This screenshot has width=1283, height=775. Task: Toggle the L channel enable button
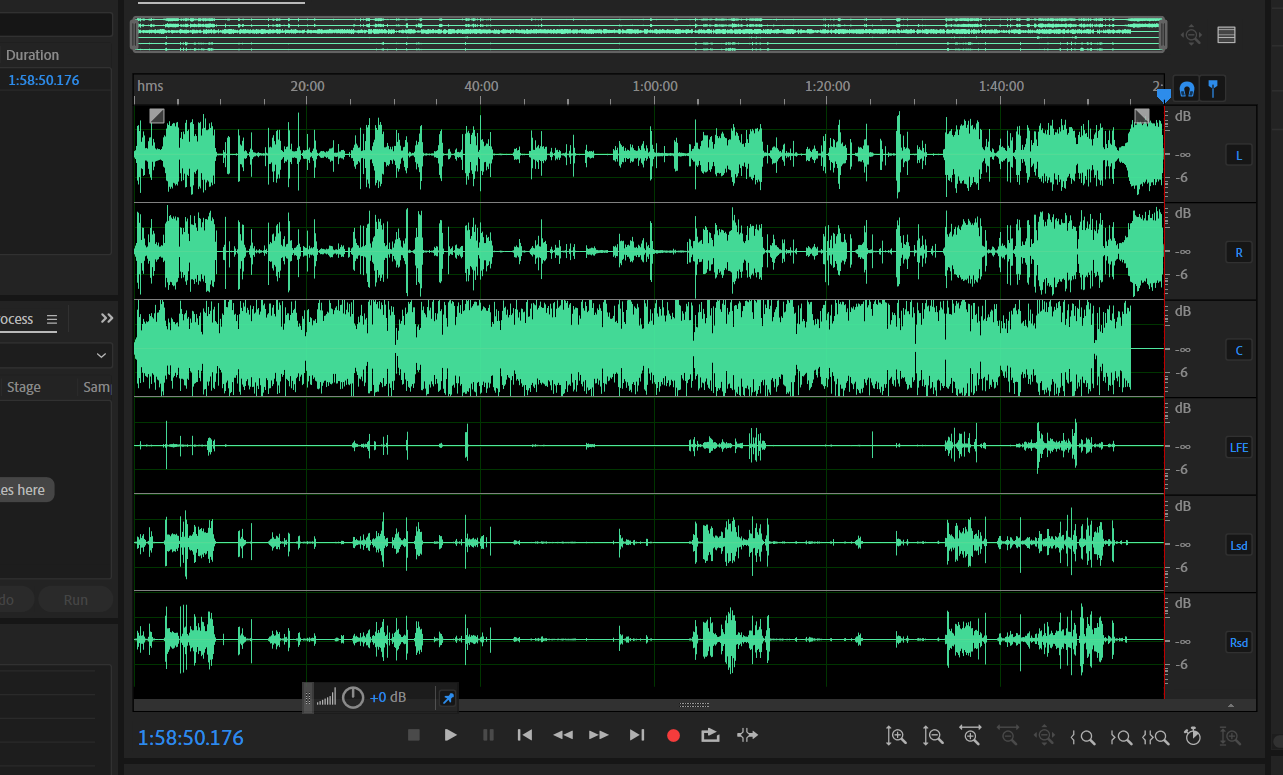pyautogui.click(x=1239, y=155)
